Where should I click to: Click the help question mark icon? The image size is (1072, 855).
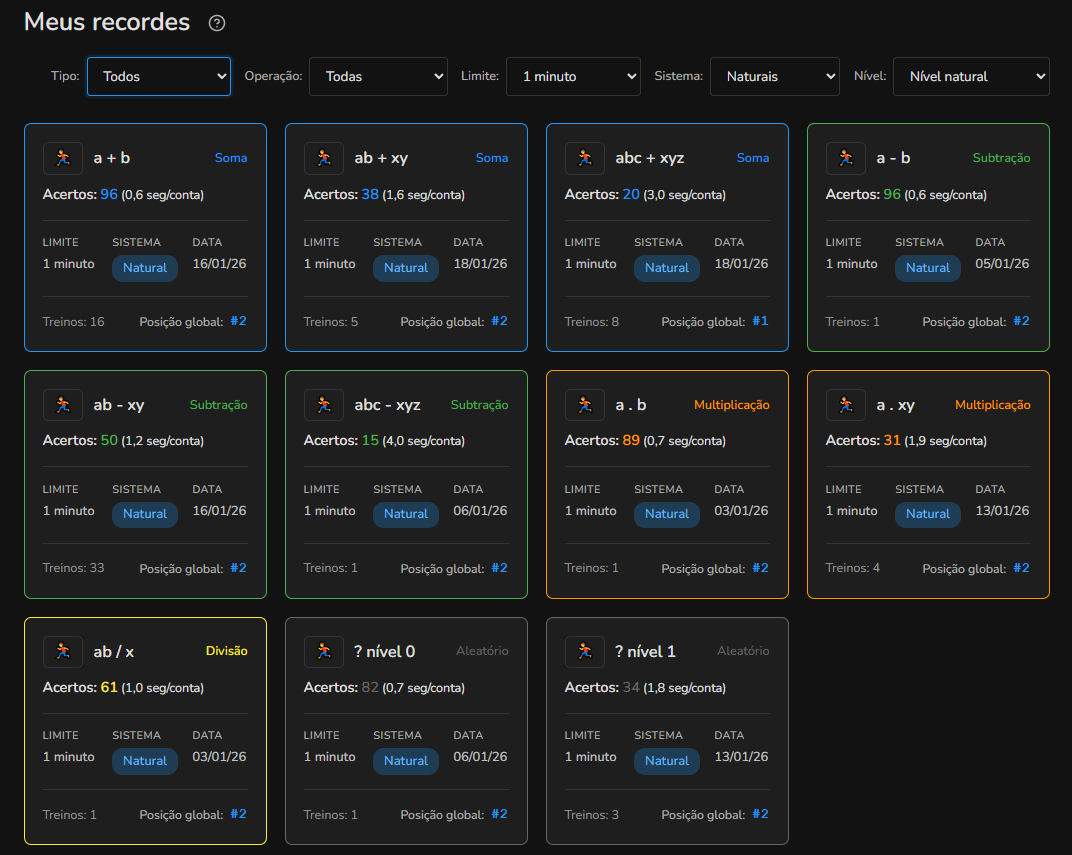[217, 23]
